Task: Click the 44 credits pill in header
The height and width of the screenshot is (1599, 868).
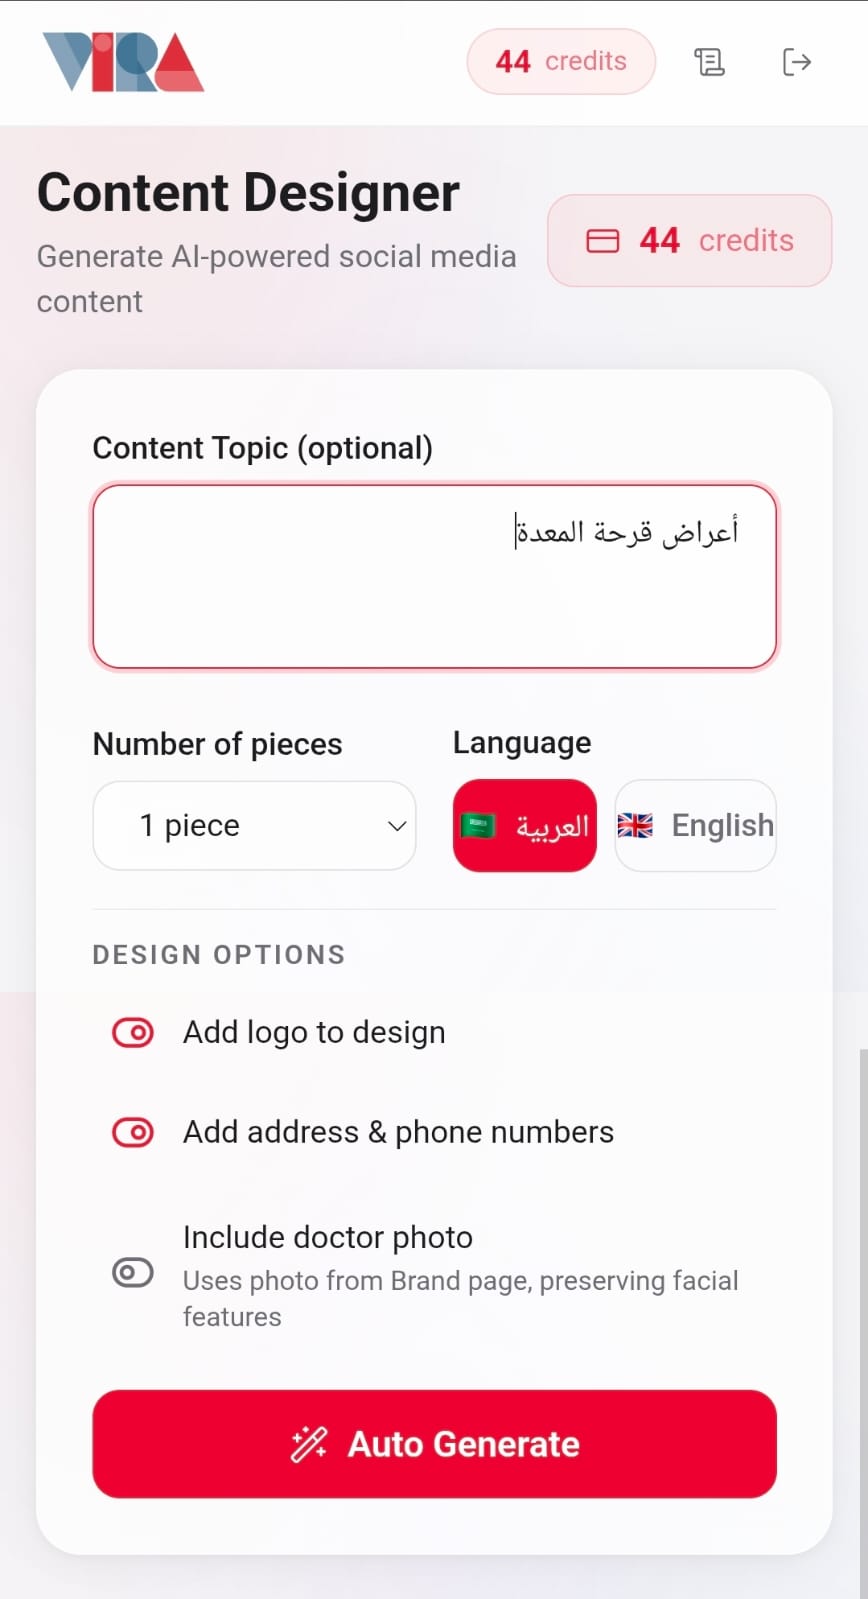Action: point(561,62)
